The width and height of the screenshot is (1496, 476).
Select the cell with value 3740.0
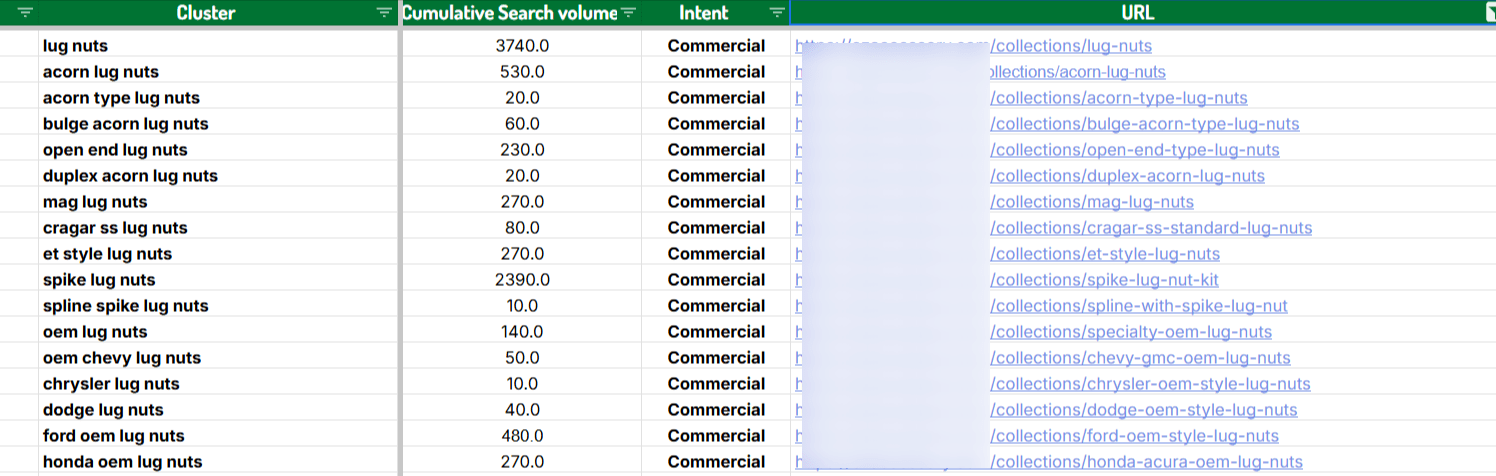click(522, 46)
